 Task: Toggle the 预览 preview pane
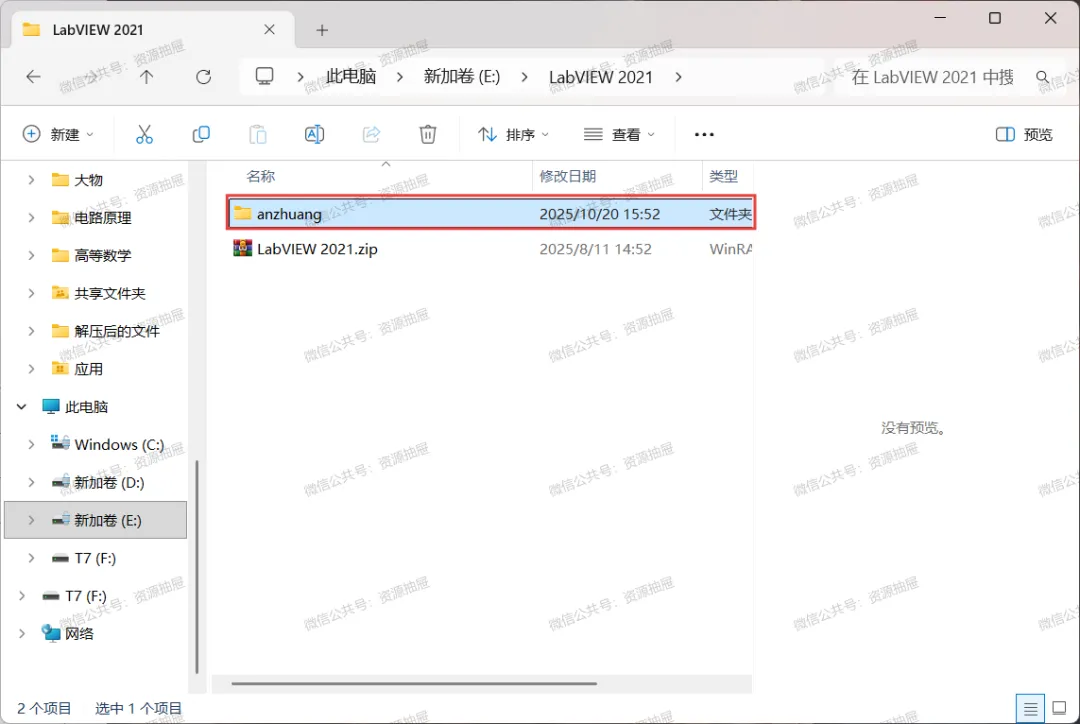[x=1024, y=134]
